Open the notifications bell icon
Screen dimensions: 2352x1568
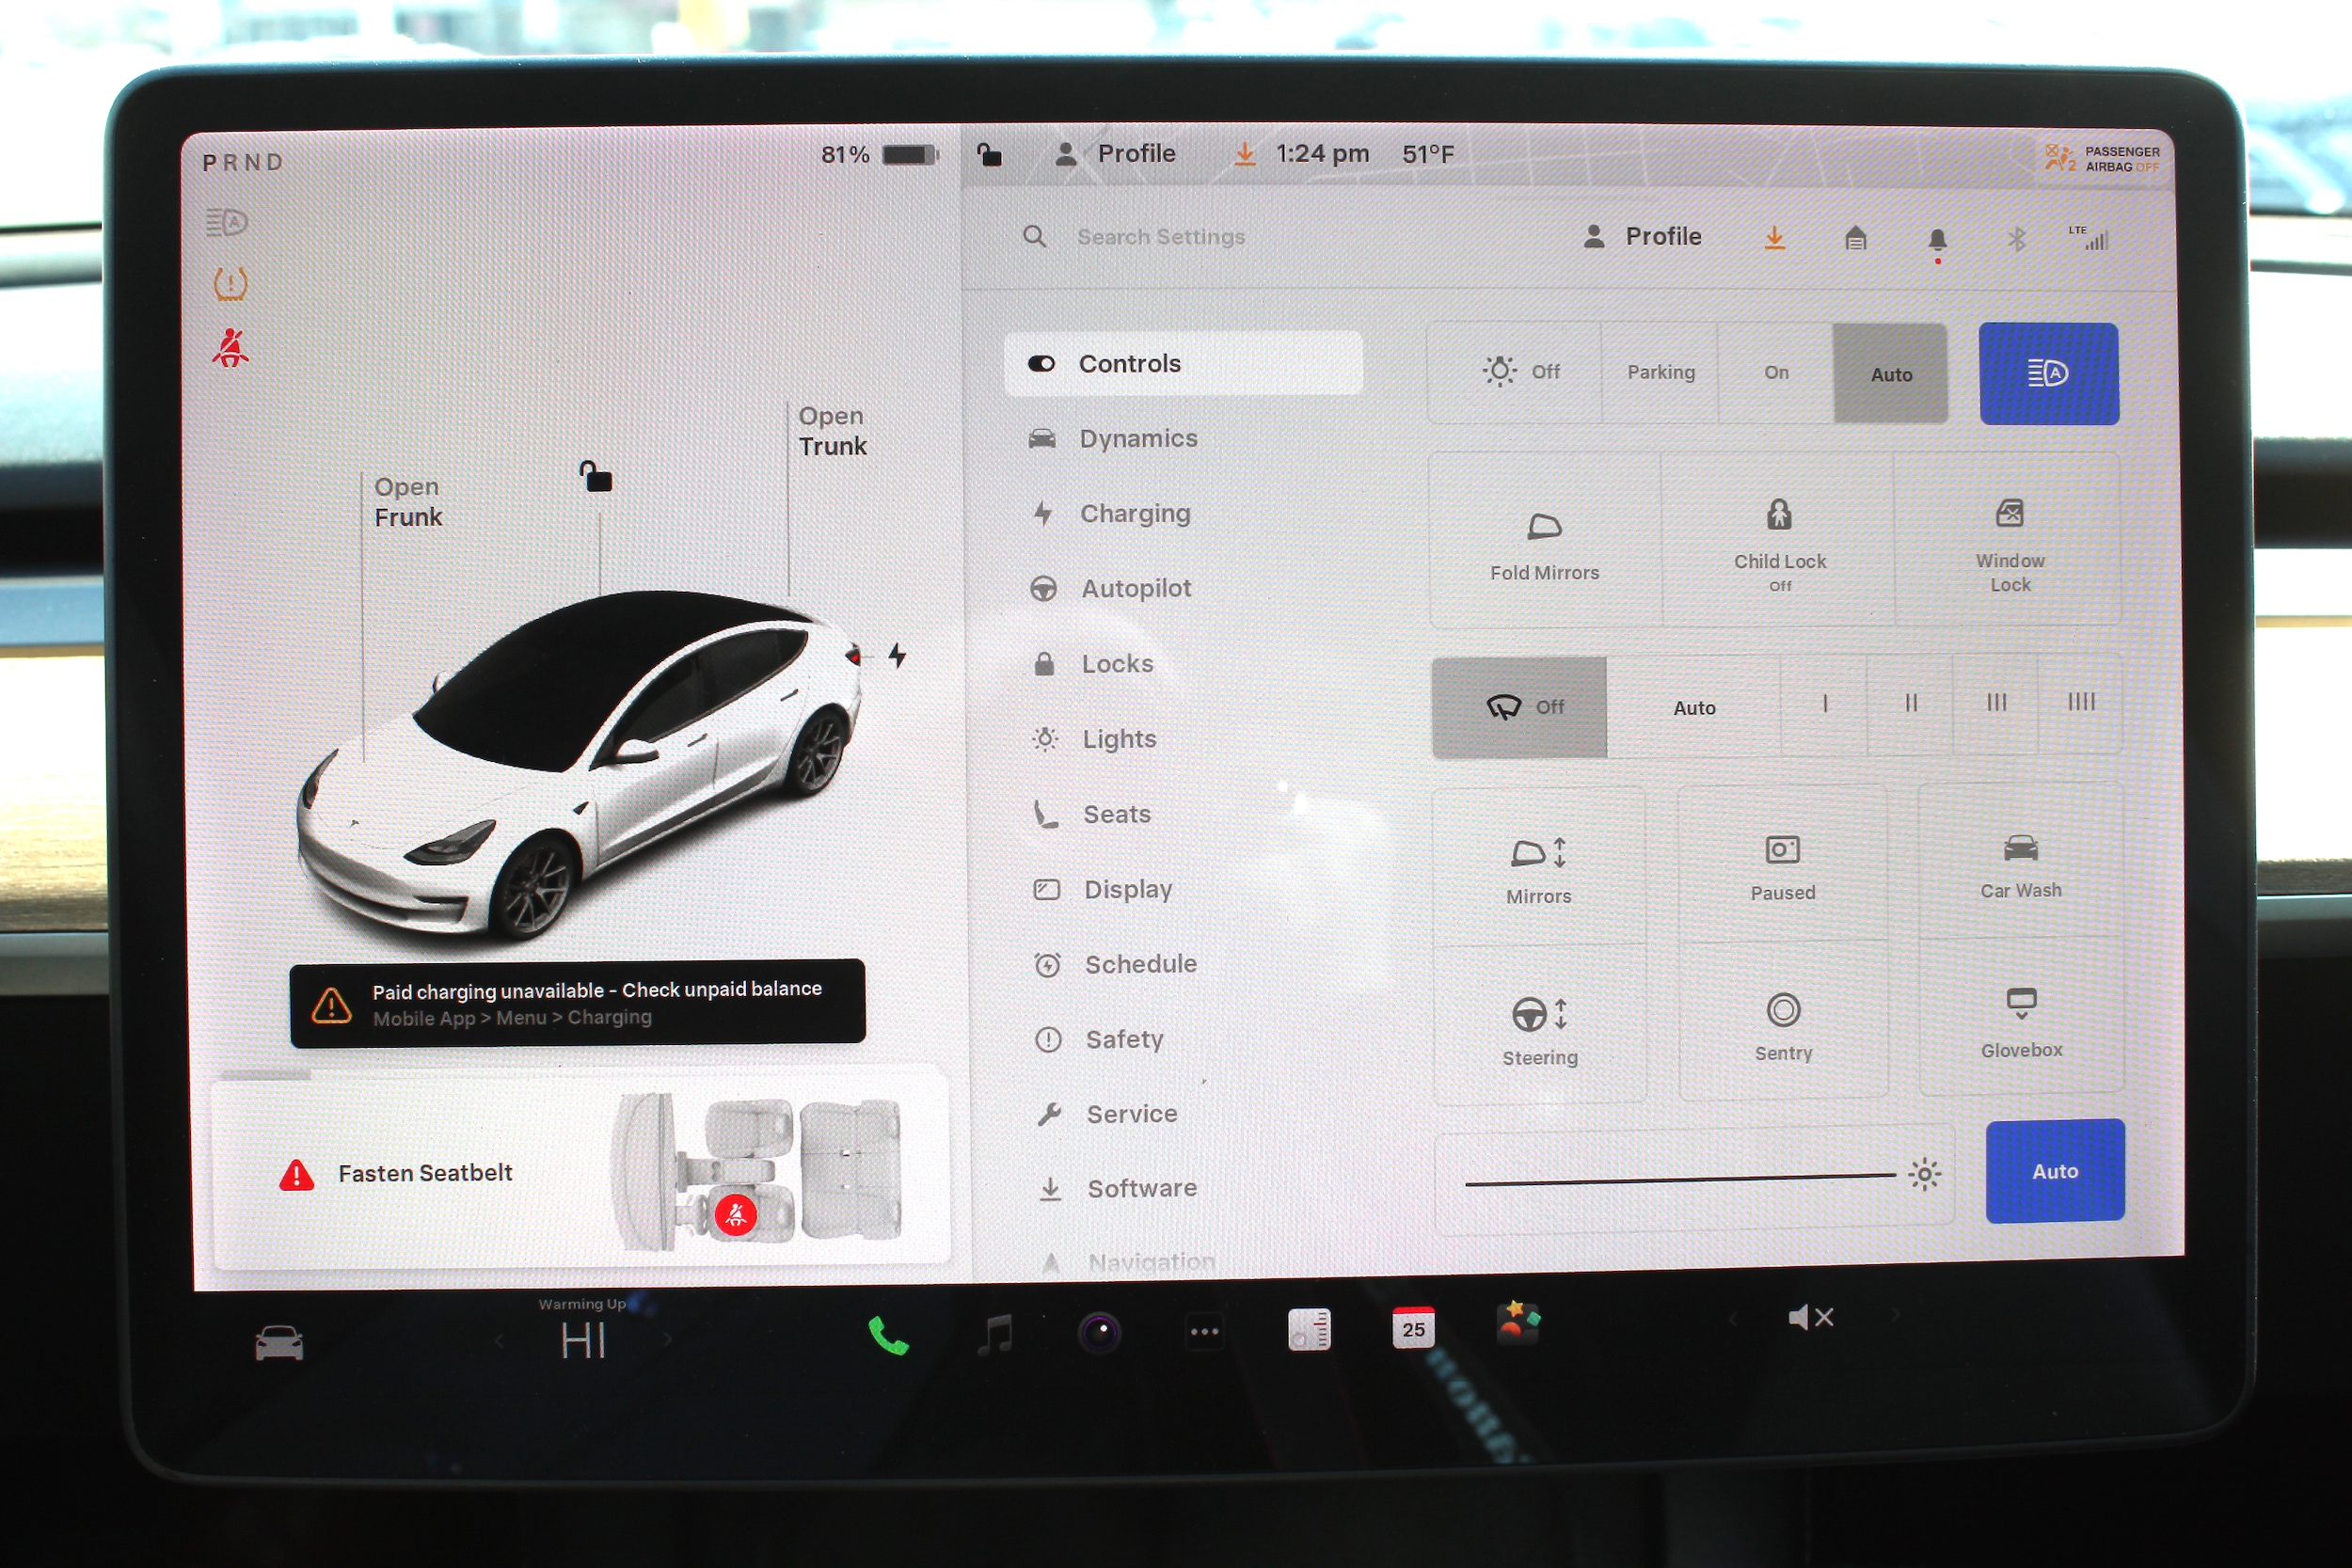1936,240
